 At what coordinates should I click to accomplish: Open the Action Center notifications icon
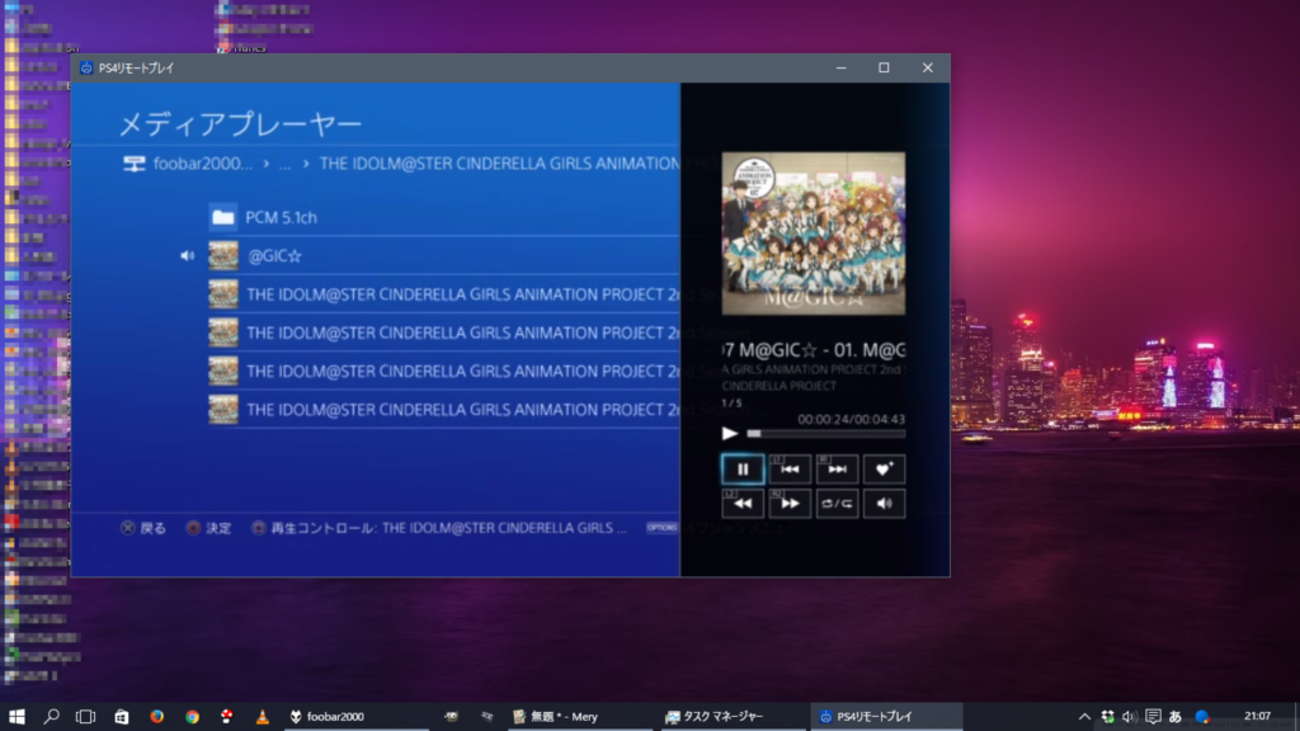pyautogui.click(x=1152, y=716)
